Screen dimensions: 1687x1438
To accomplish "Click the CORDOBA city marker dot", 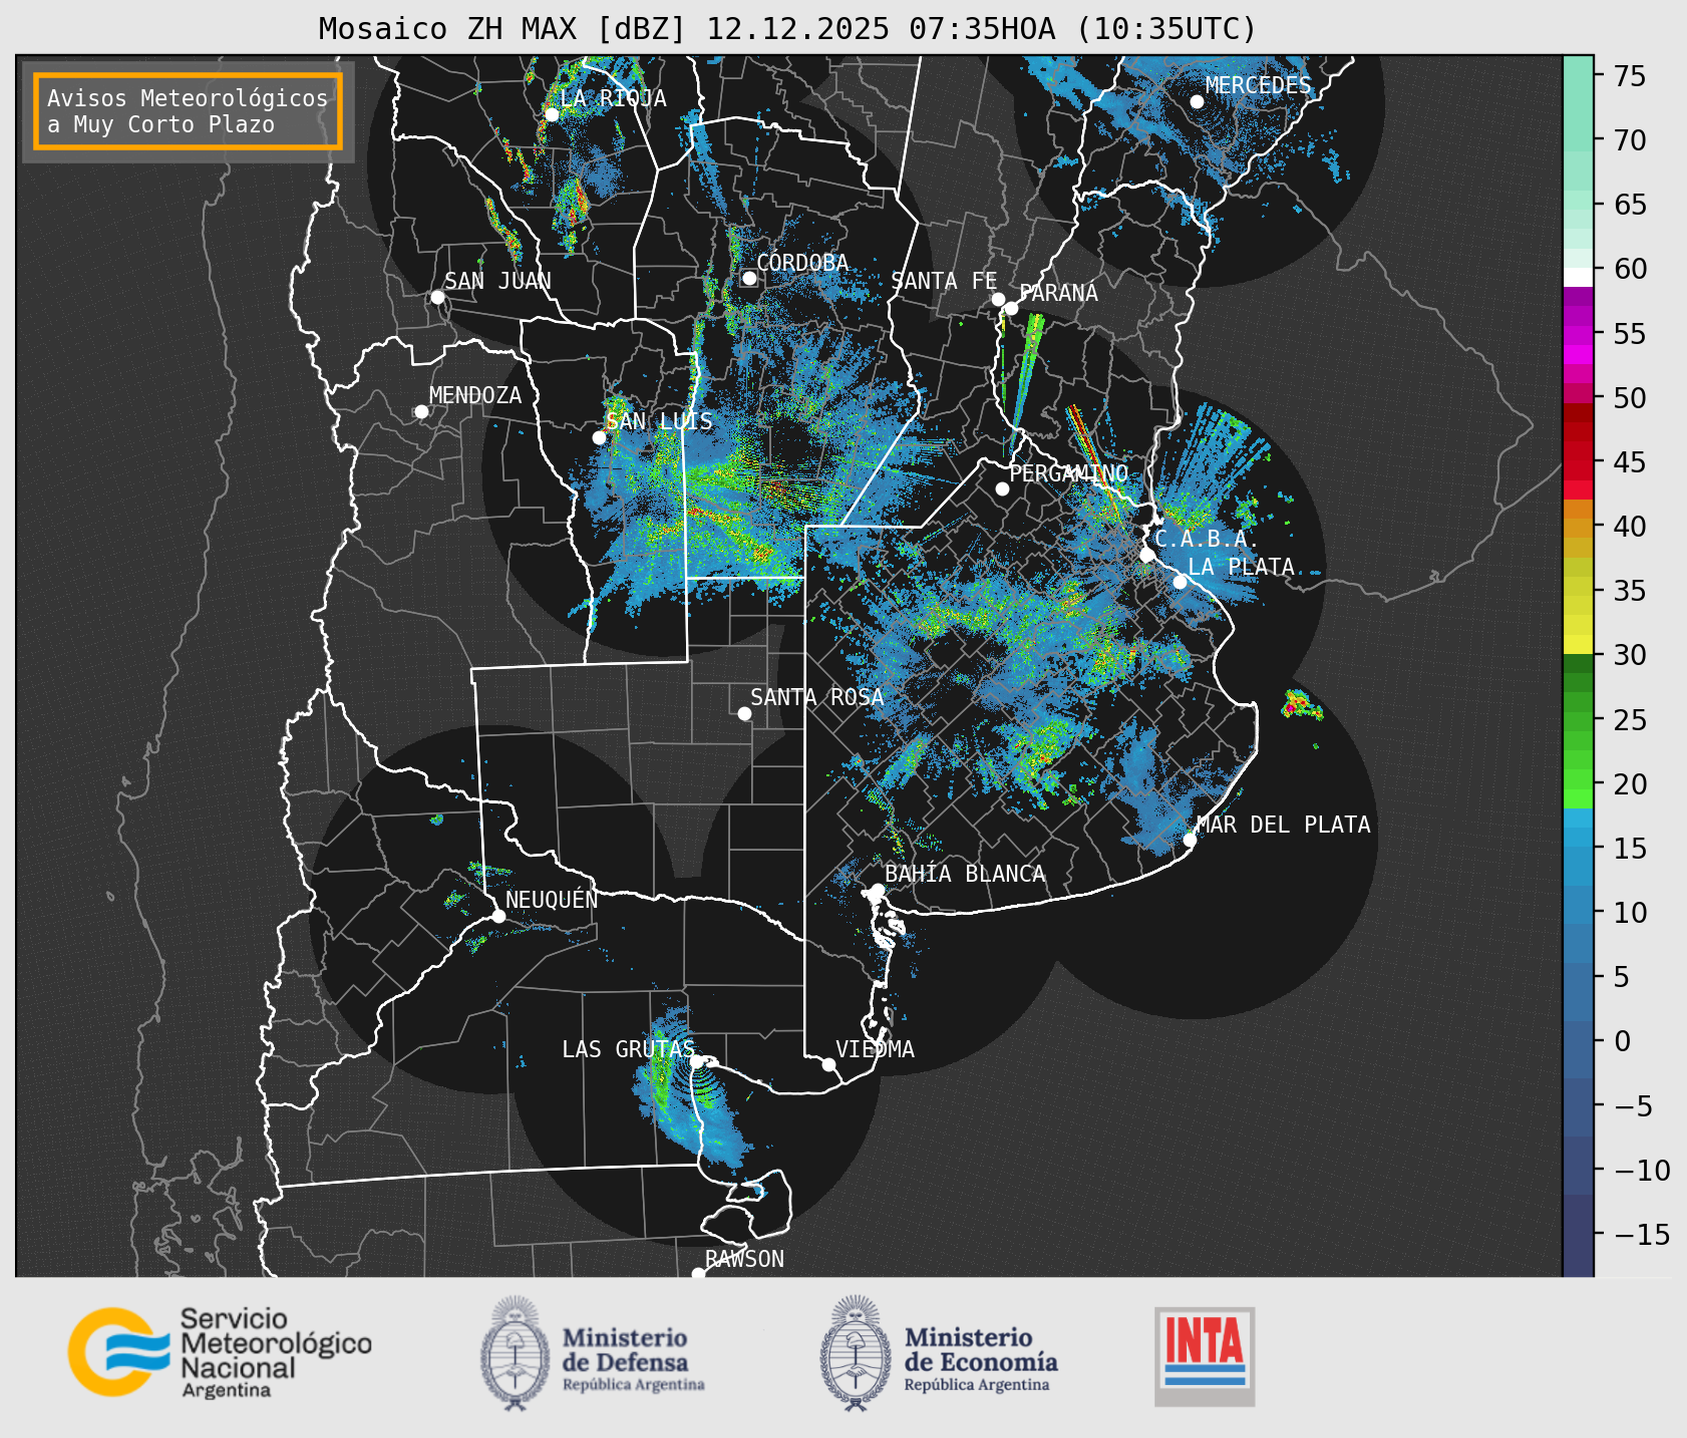I will 749,278.
